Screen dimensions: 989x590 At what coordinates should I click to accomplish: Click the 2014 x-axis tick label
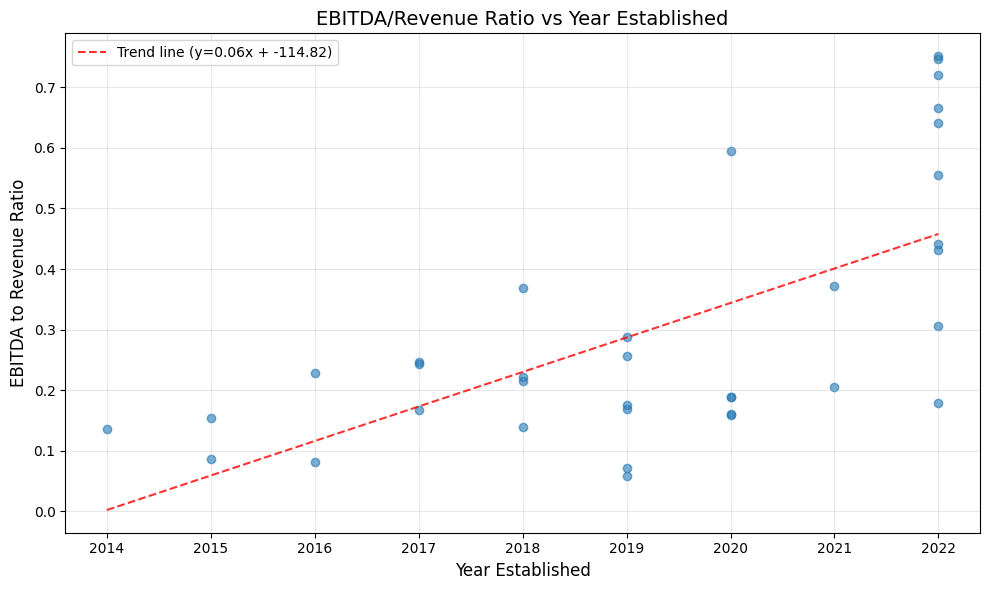pos(107,548)
